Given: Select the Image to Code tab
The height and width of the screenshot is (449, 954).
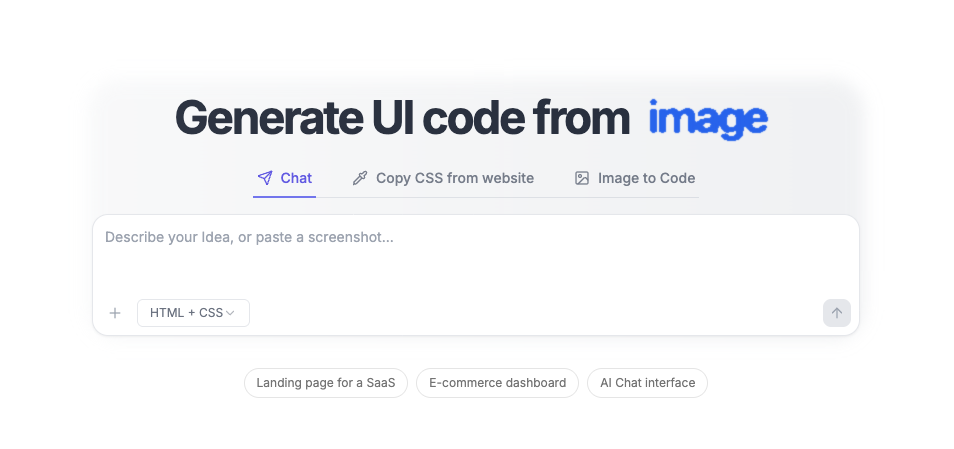Looking at the screenshot, I should pos(635,178).
